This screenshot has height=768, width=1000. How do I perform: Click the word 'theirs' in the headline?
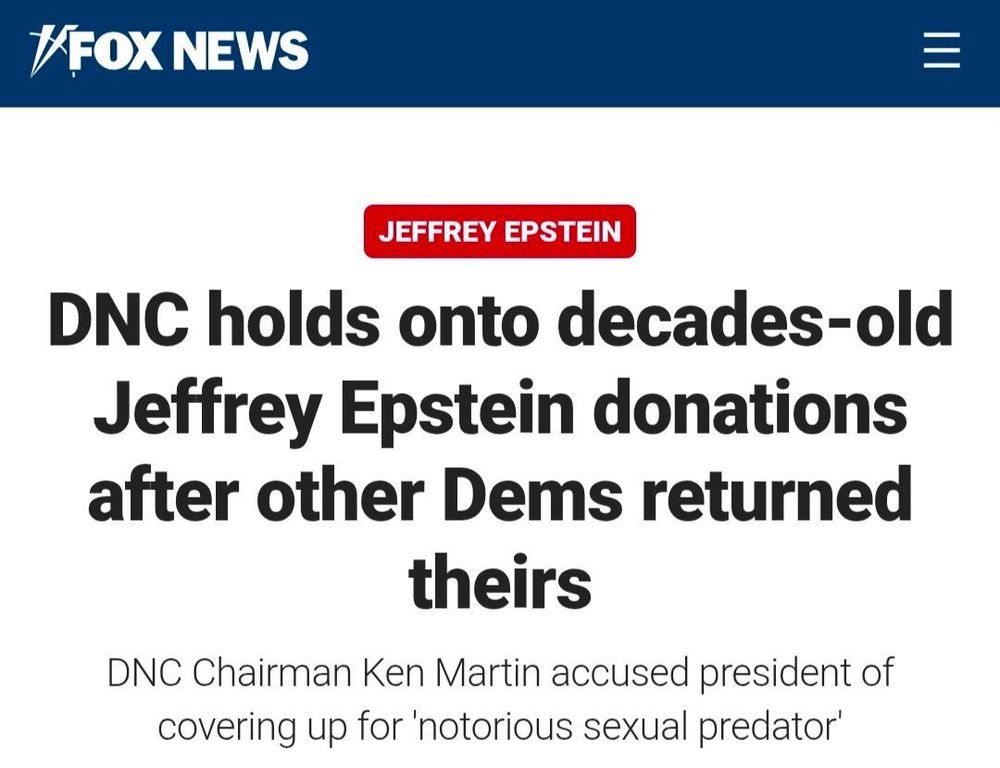click(499, 582)
